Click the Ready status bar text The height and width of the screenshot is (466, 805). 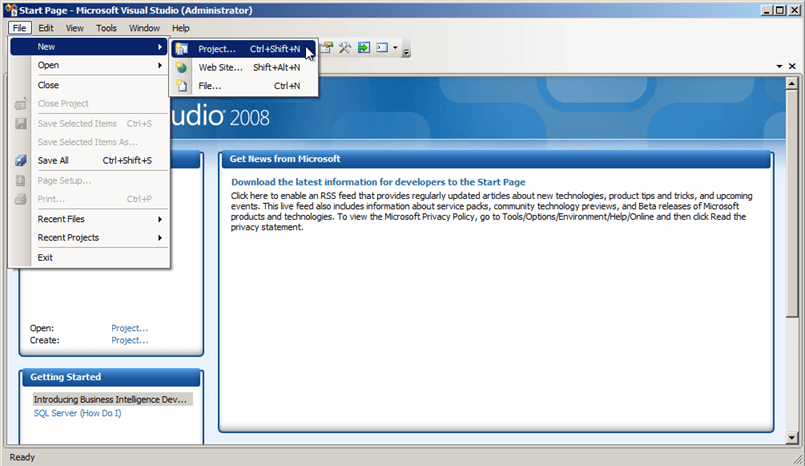coord(22,457)
